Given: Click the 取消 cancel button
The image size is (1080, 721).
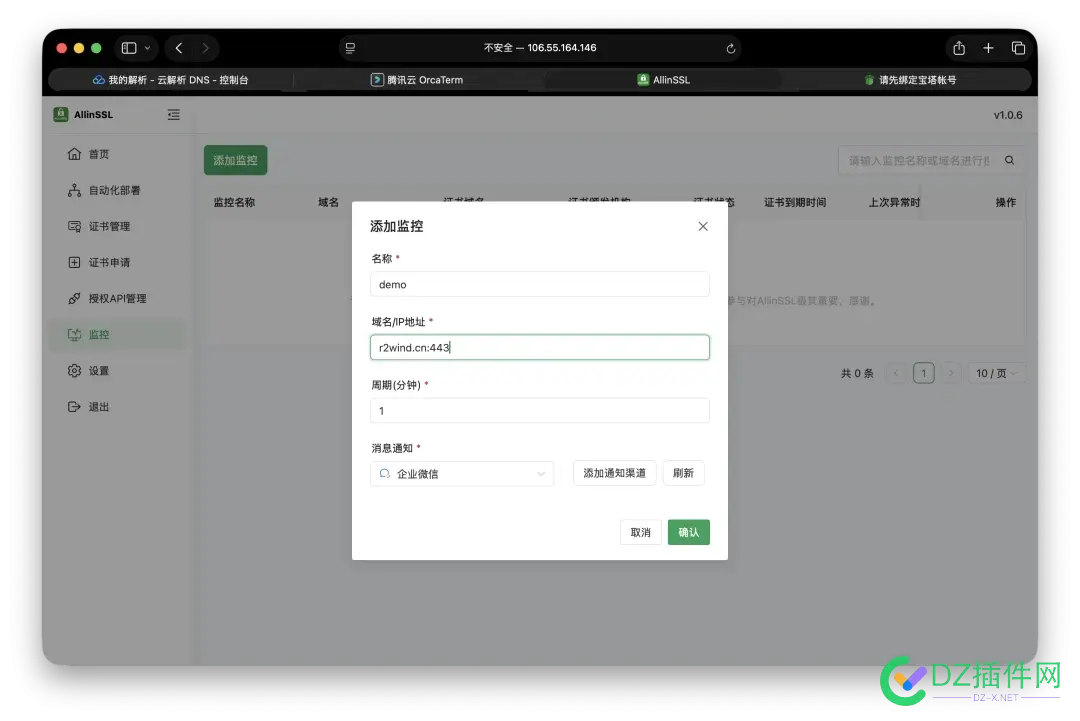Looking at the screenshot, I should [x=641, y=532].
